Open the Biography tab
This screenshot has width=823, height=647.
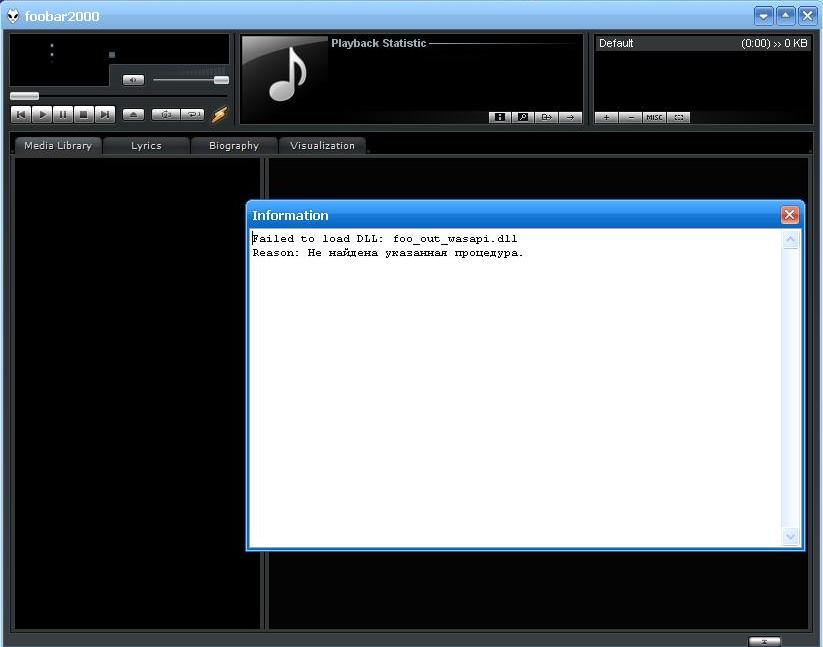pos(233,146)
